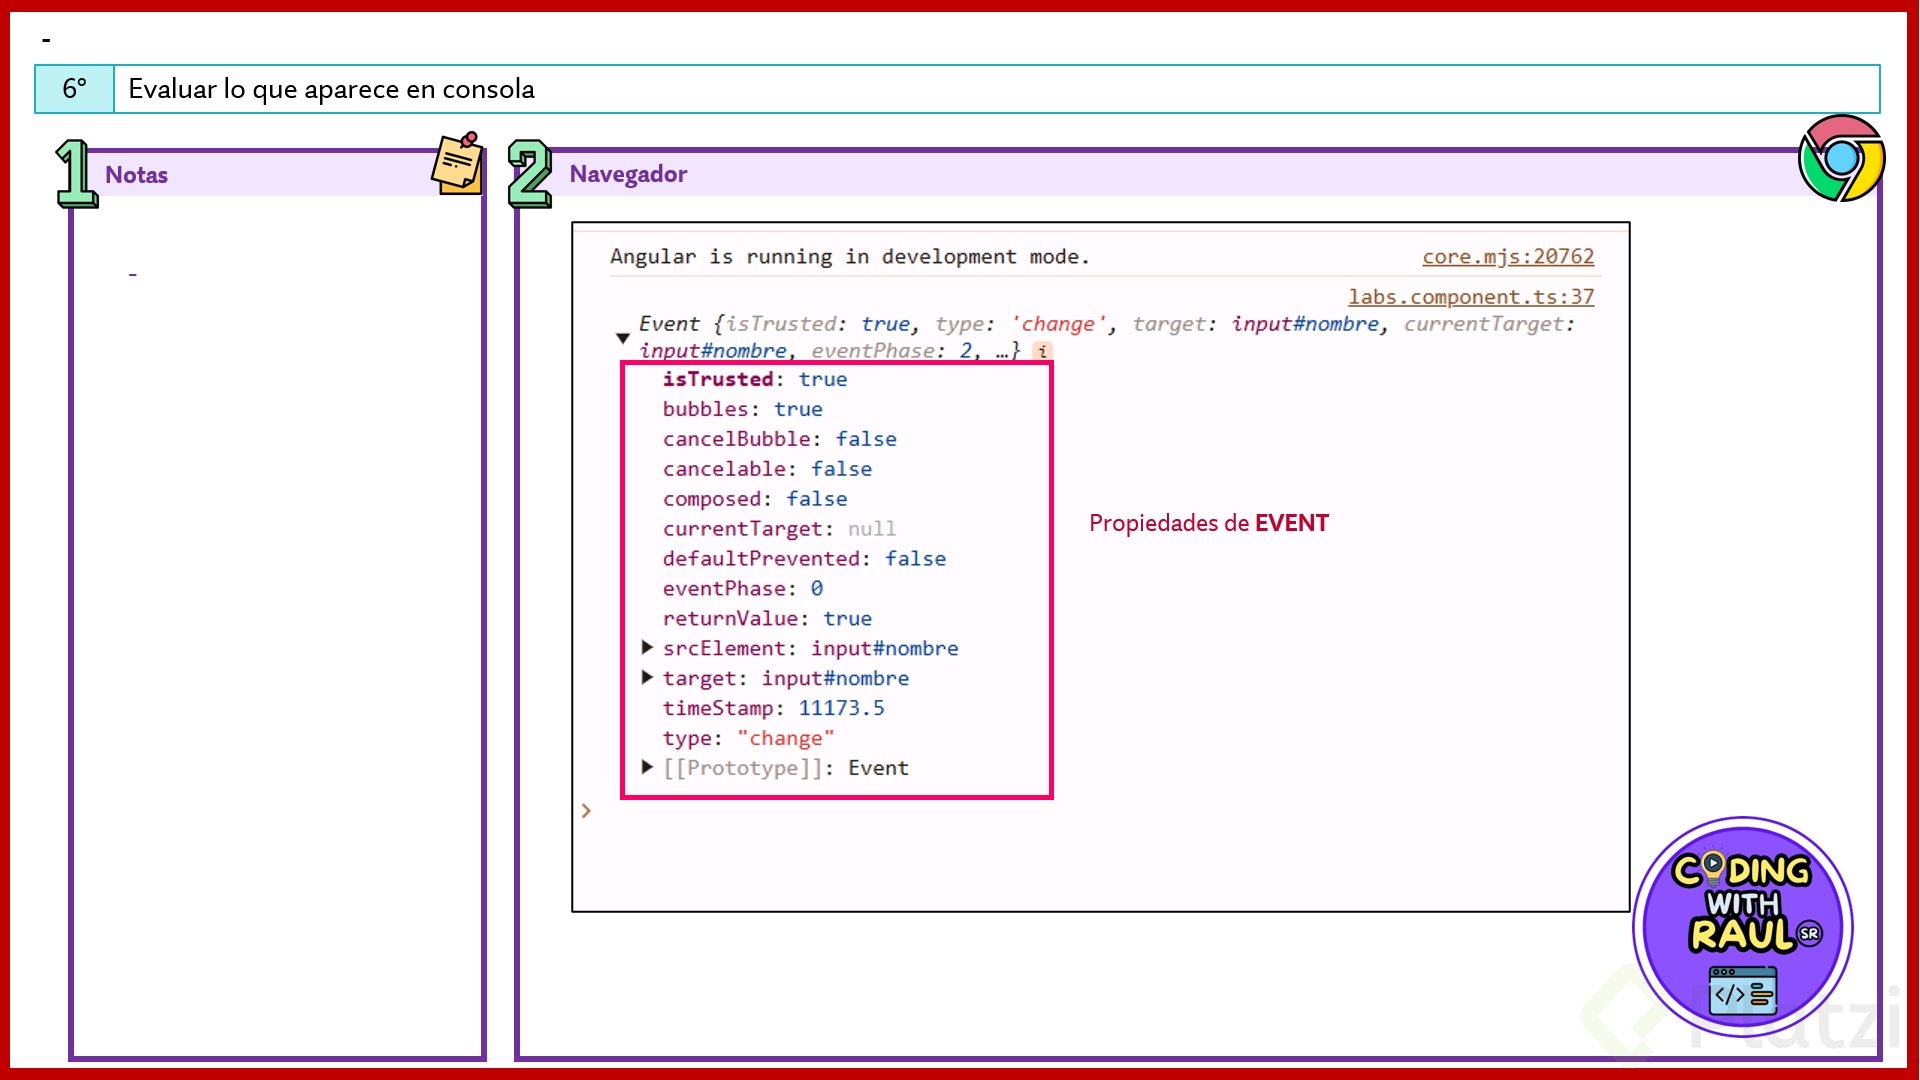Click the Propiedades de EVENT annotation text
This screenshot has width=1920, height=1080.
[1208, 523]
